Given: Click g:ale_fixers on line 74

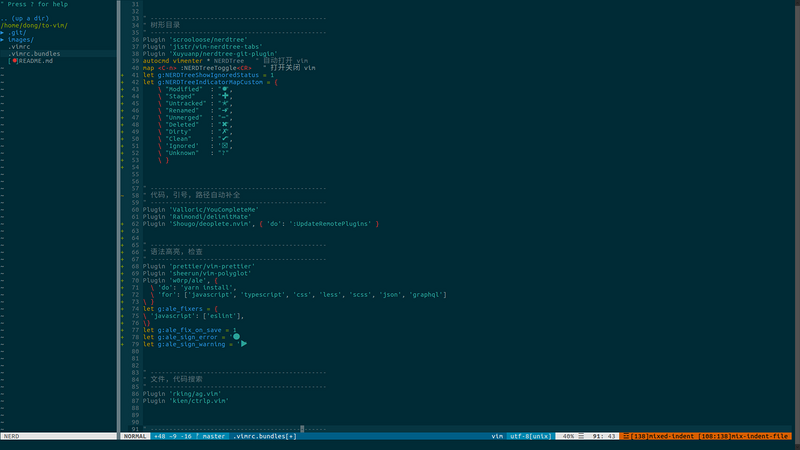Looking at the screenshot, I should [x=180, y=309].
